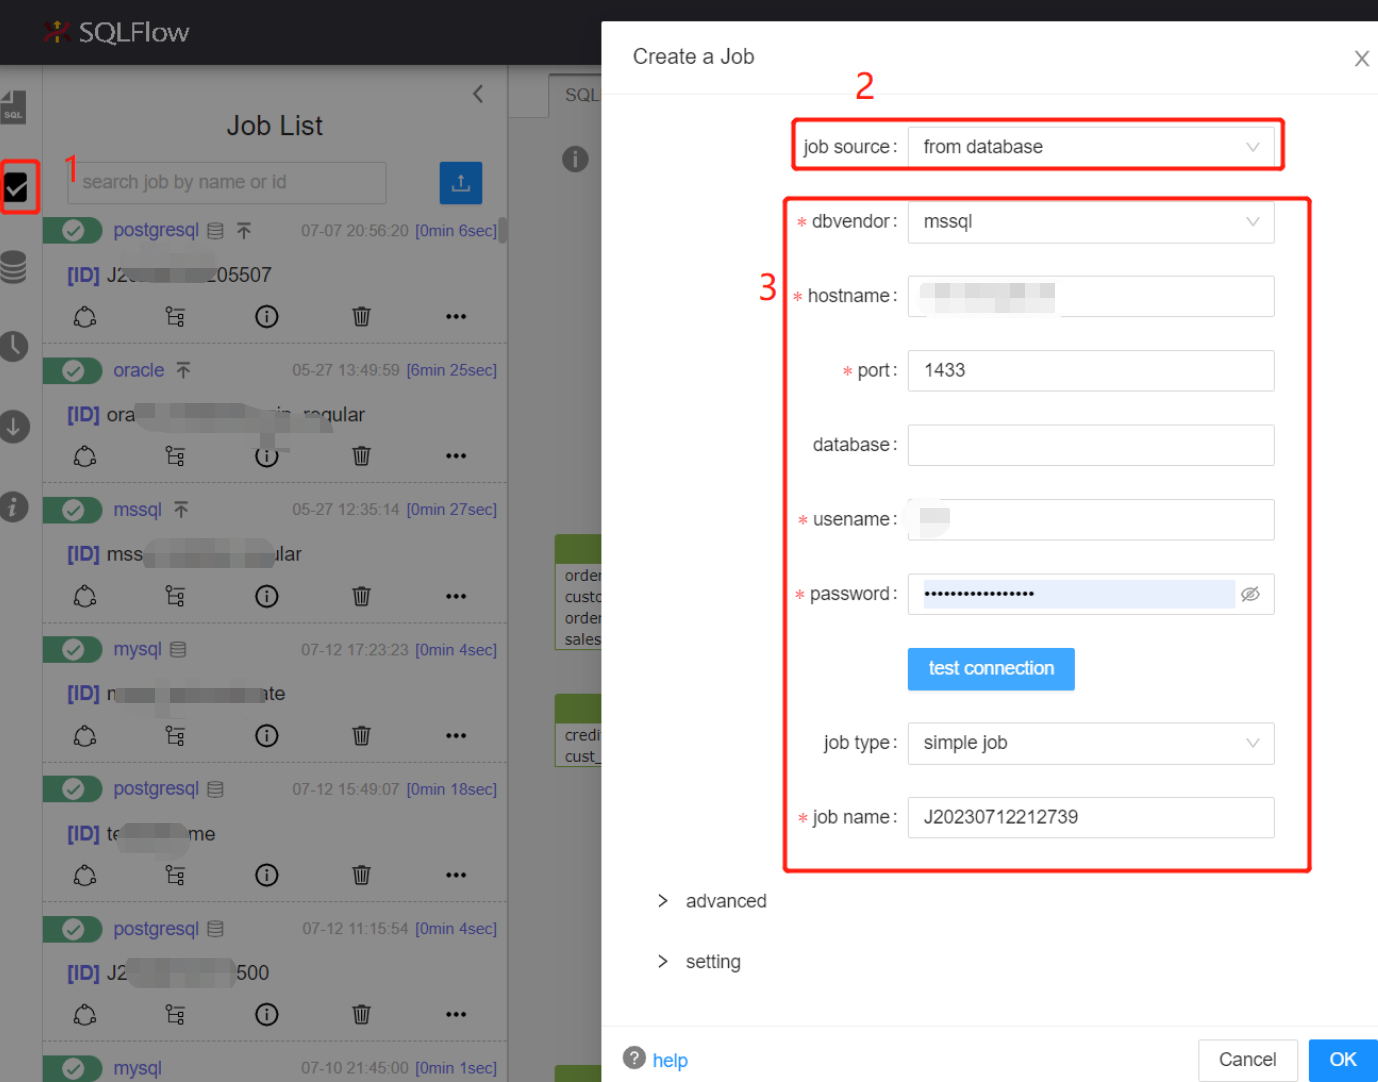
Task: Open the job source dropdown
Action: 1090,147
